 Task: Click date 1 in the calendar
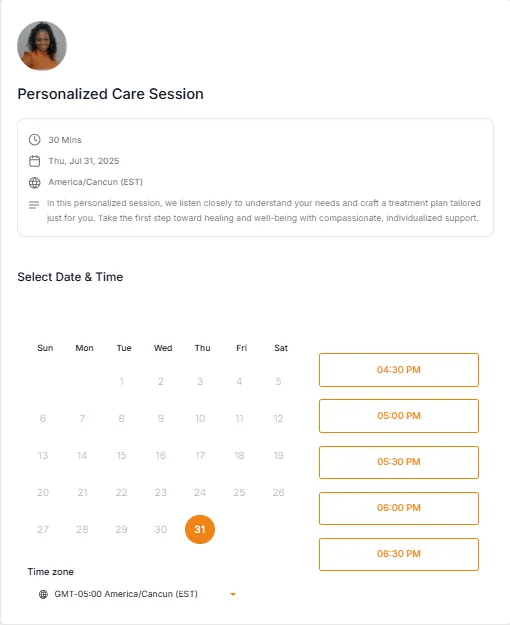click(x=122, y=381)
